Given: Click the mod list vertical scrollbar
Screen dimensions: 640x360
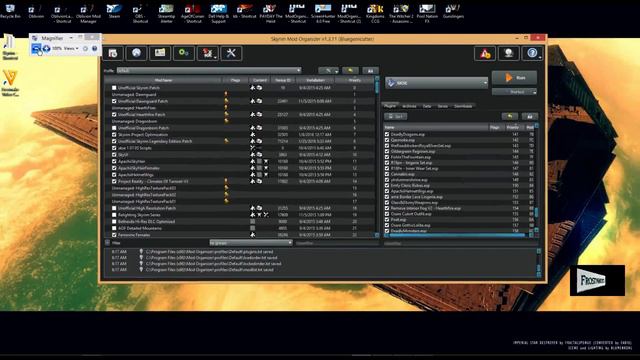Looking at the screenshot, I should 377,157.
